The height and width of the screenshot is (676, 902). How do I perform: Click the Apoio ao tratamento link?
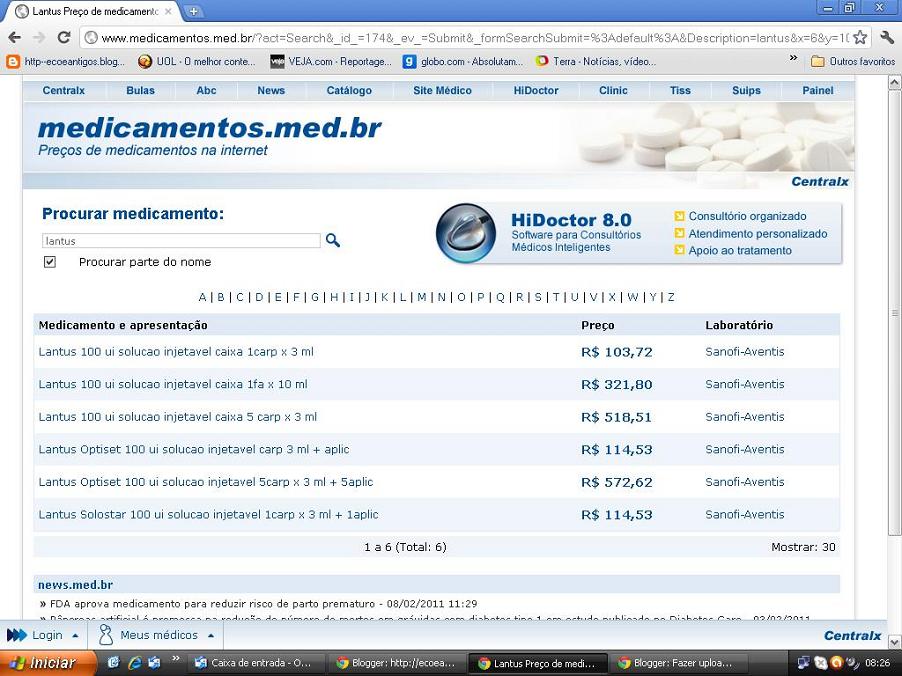740,250
